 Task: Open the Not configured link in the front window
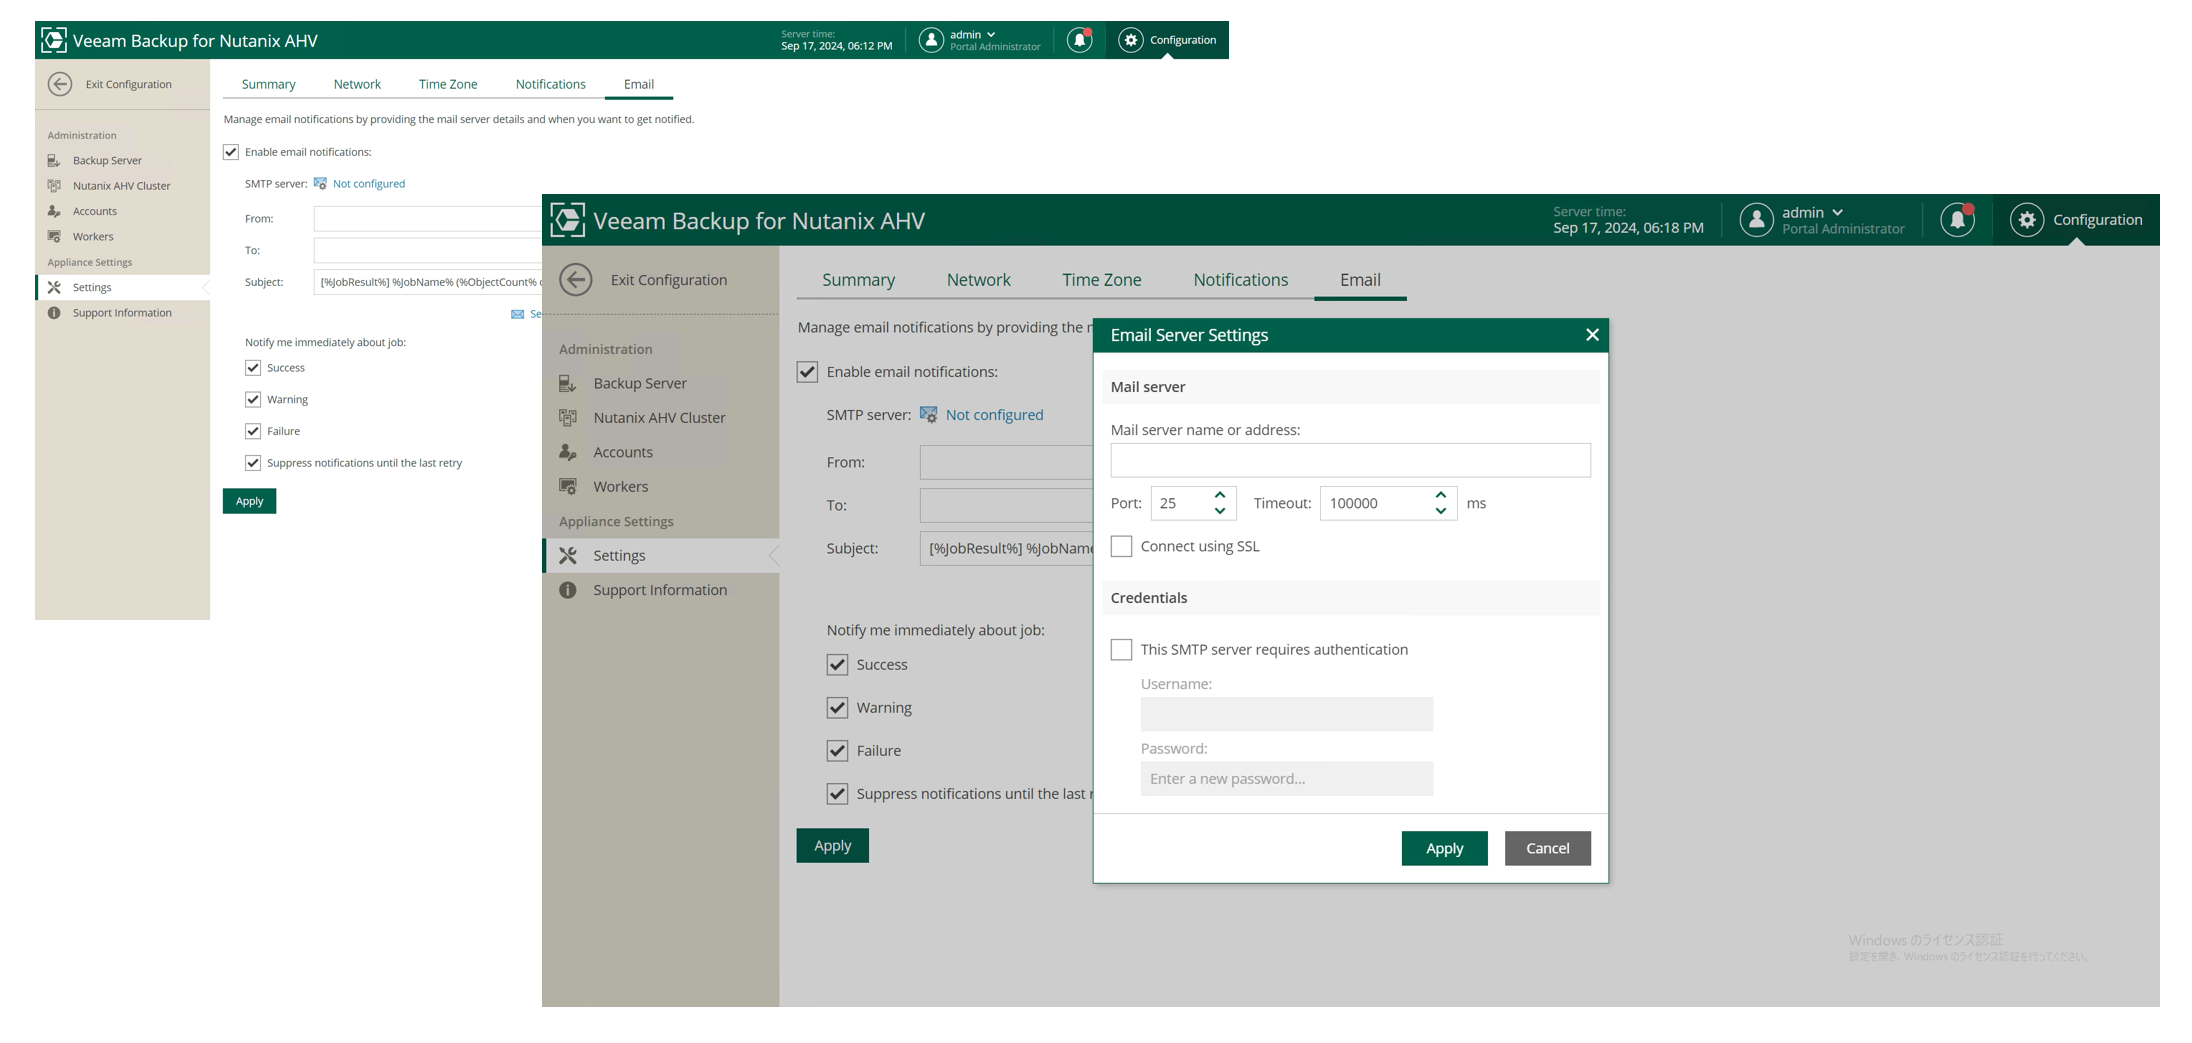(x=995, y=415)
